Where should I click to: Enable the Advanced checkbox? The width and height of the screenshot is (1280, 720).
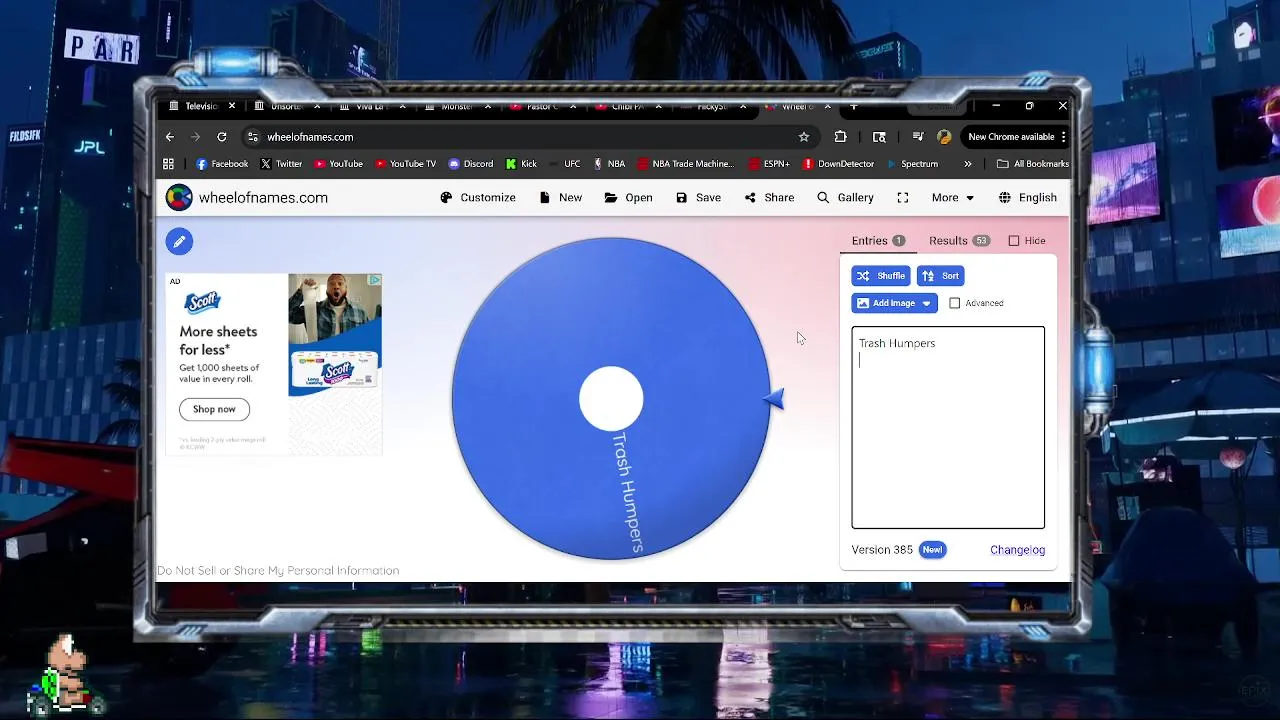[955, 303]
